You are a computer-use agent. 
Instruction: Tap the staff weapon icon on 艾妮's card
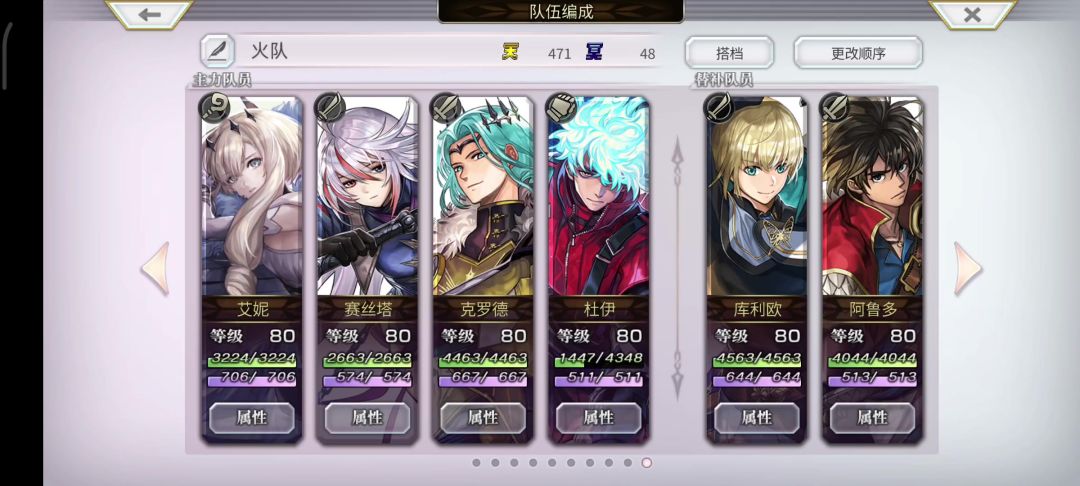click(214, 107)
